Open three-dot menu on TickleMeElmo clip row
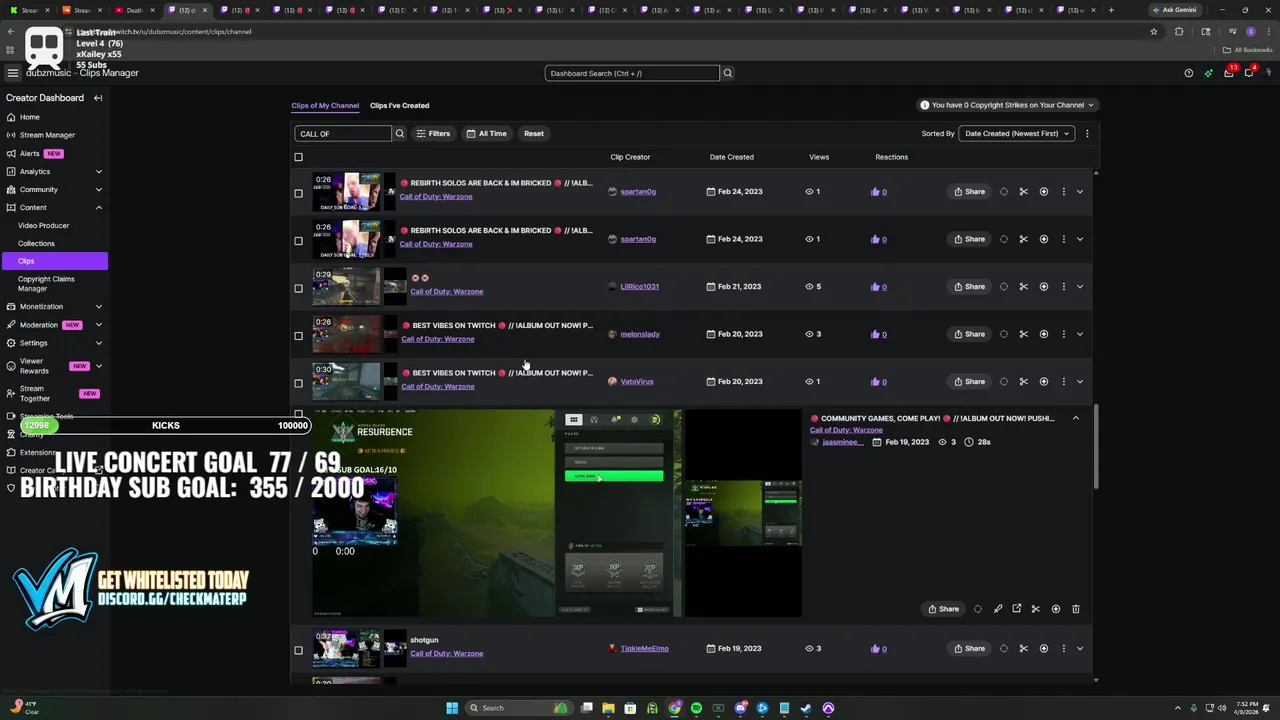This screenshot has height=720, width=1280. pos(1063,649)
